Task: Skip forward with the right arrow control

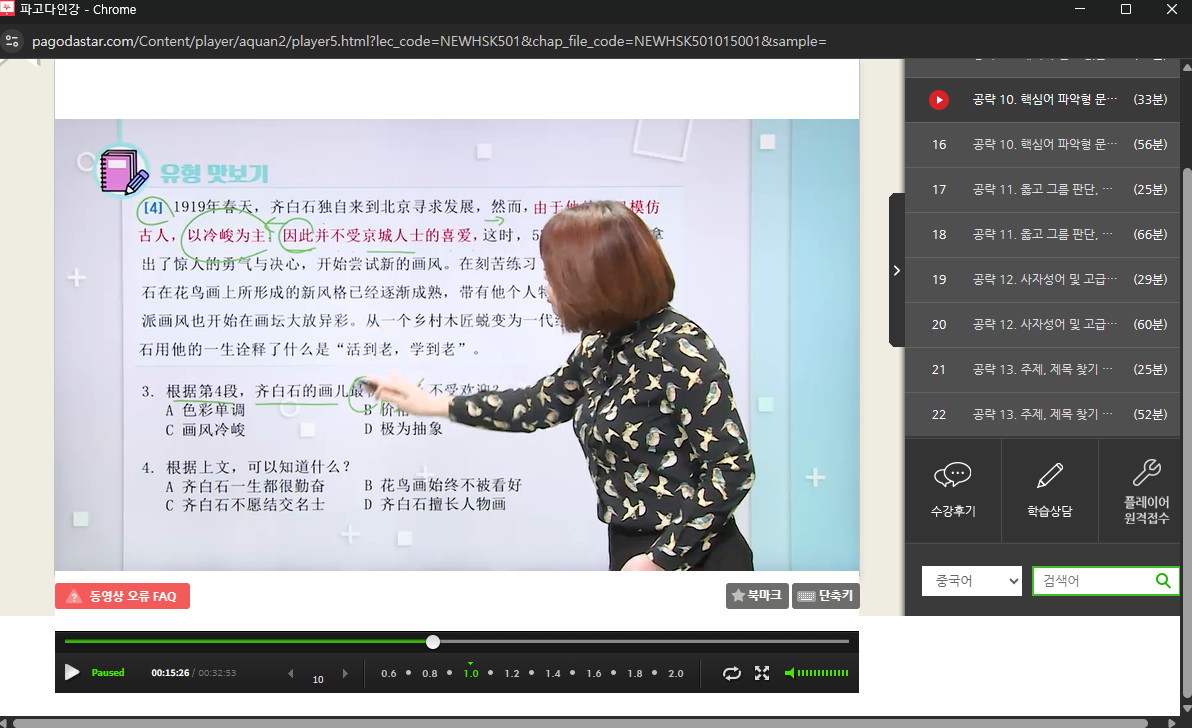Action: click(345, 673)
